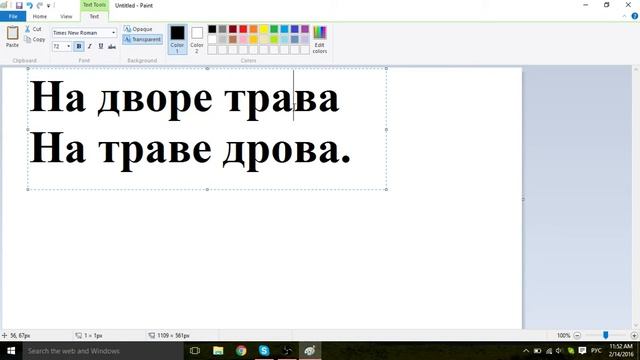Image resolution: width=640 pixels, height=360 pixels.
Task: Launch Google Chrome from the taskbar
Action: (241, 351)
